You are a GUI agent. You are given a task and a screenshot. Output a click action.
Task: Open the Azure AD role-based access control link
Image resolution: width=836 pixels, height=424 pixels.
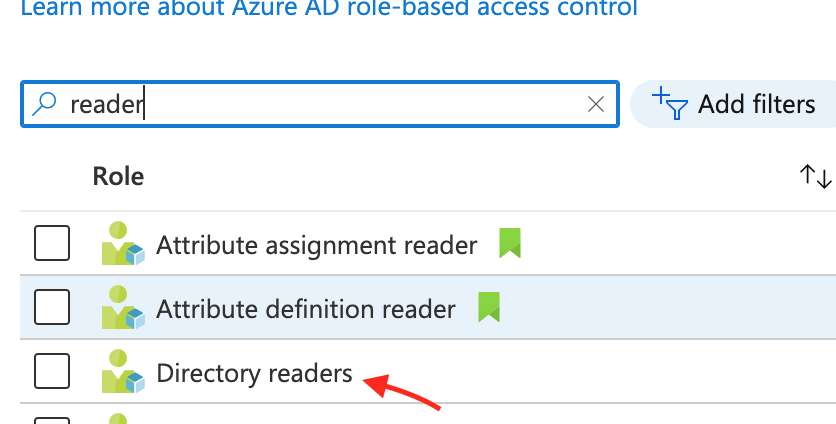329,7
